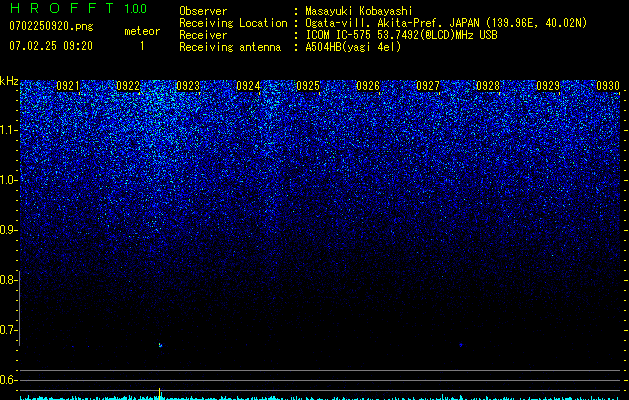
Task: Click the ICOM IC-575 receiver value
Action: tap(401, 35)
